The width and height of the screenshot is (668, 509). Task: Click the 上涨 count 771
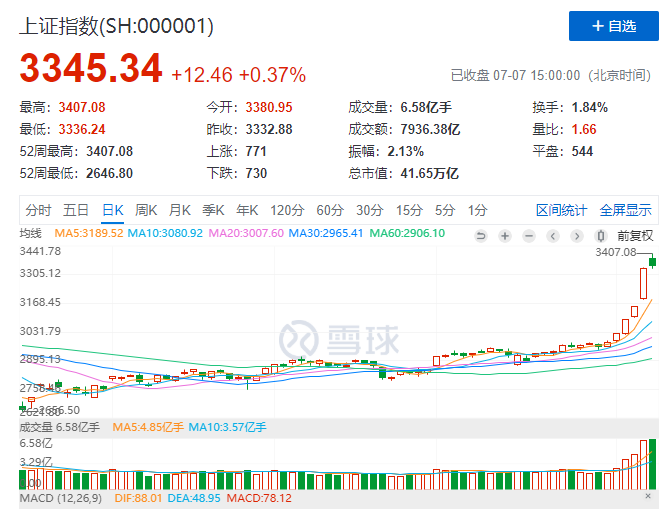(x=256, y=151)
